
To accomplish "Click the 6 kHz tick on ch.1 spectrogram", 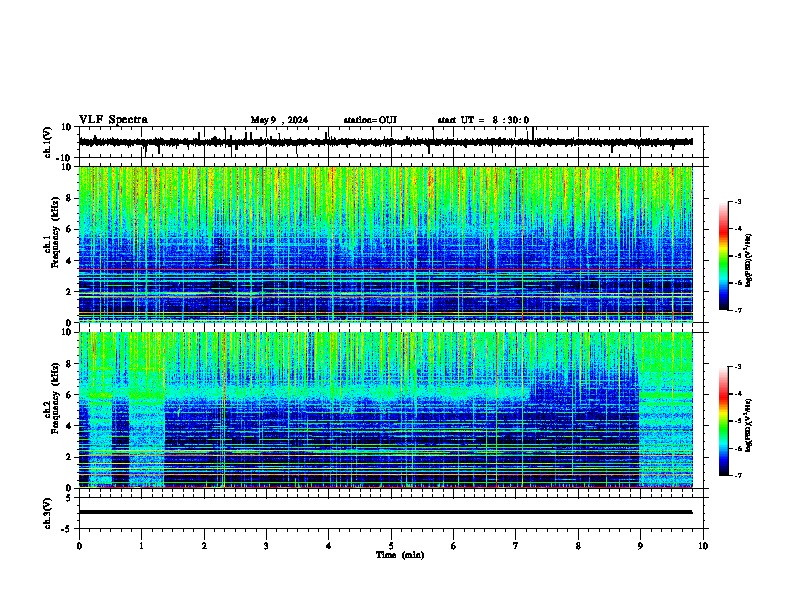I will (x=69, y=229).
